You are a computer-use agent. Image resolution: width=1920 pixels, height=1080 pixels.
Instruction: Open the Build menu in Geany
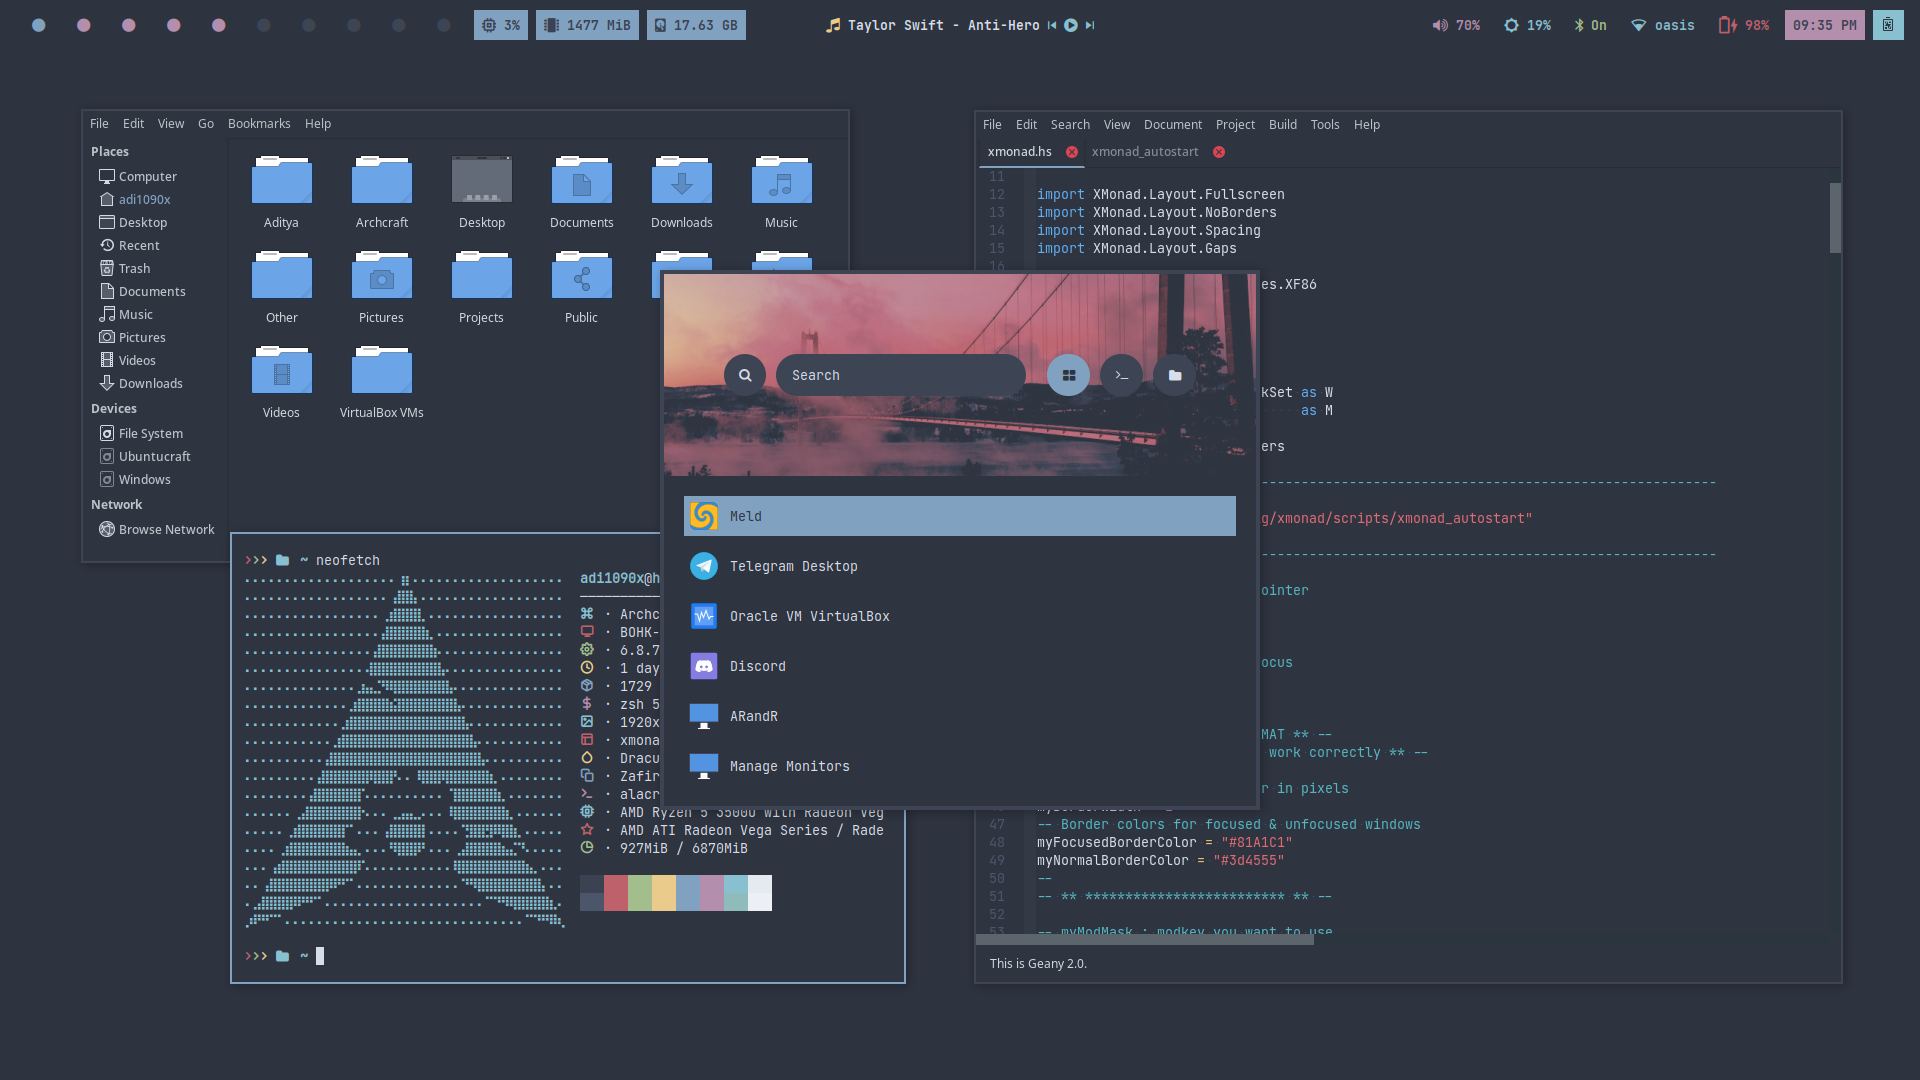(x=1282, y=125)
